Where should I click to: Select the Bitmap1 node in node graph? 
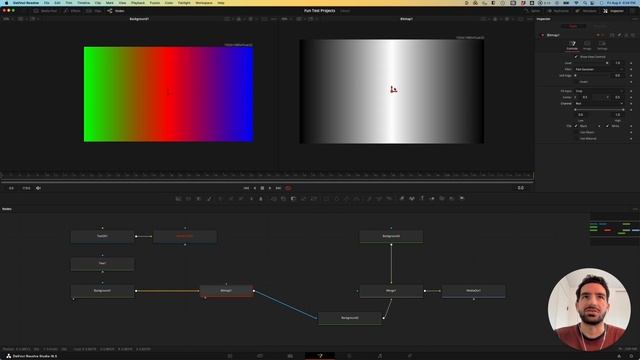pyautogui.click(x=227, y=291)
